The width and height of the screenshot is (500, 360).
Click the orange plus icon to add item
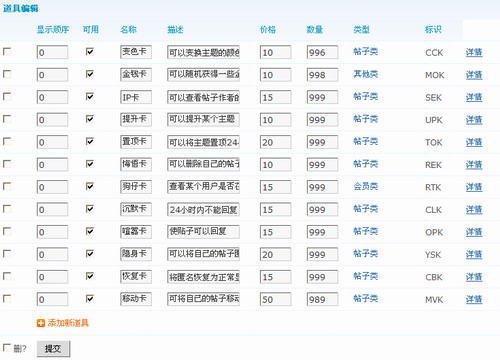click(41, 323)
